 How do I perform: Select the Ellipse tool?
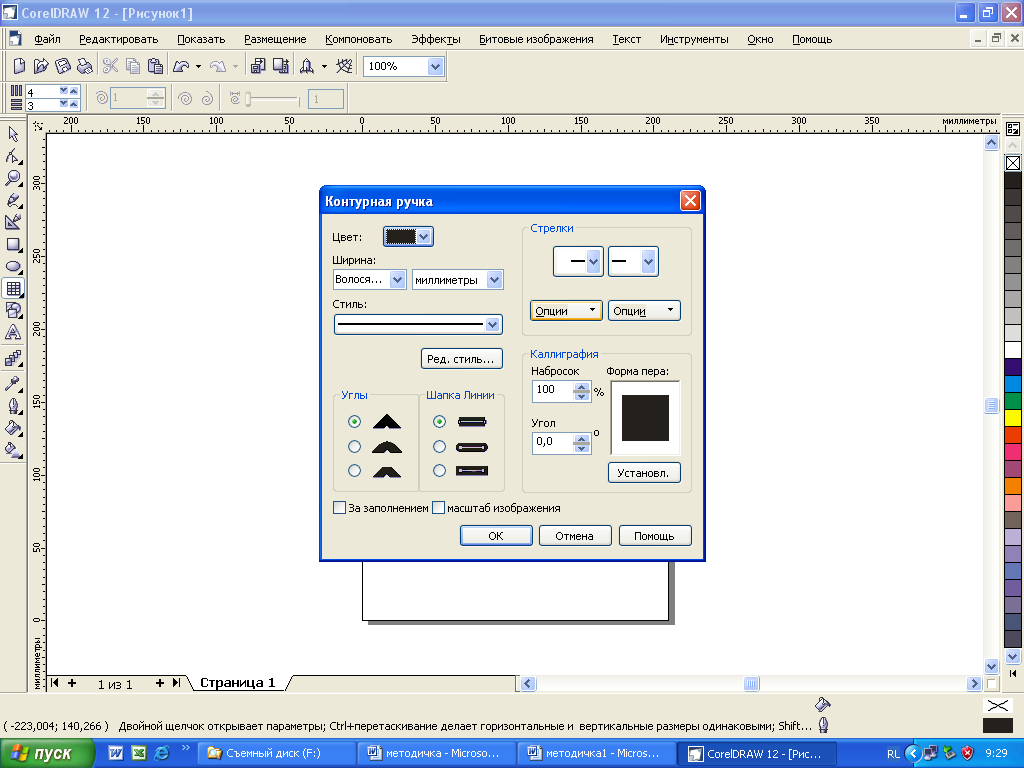13,266
